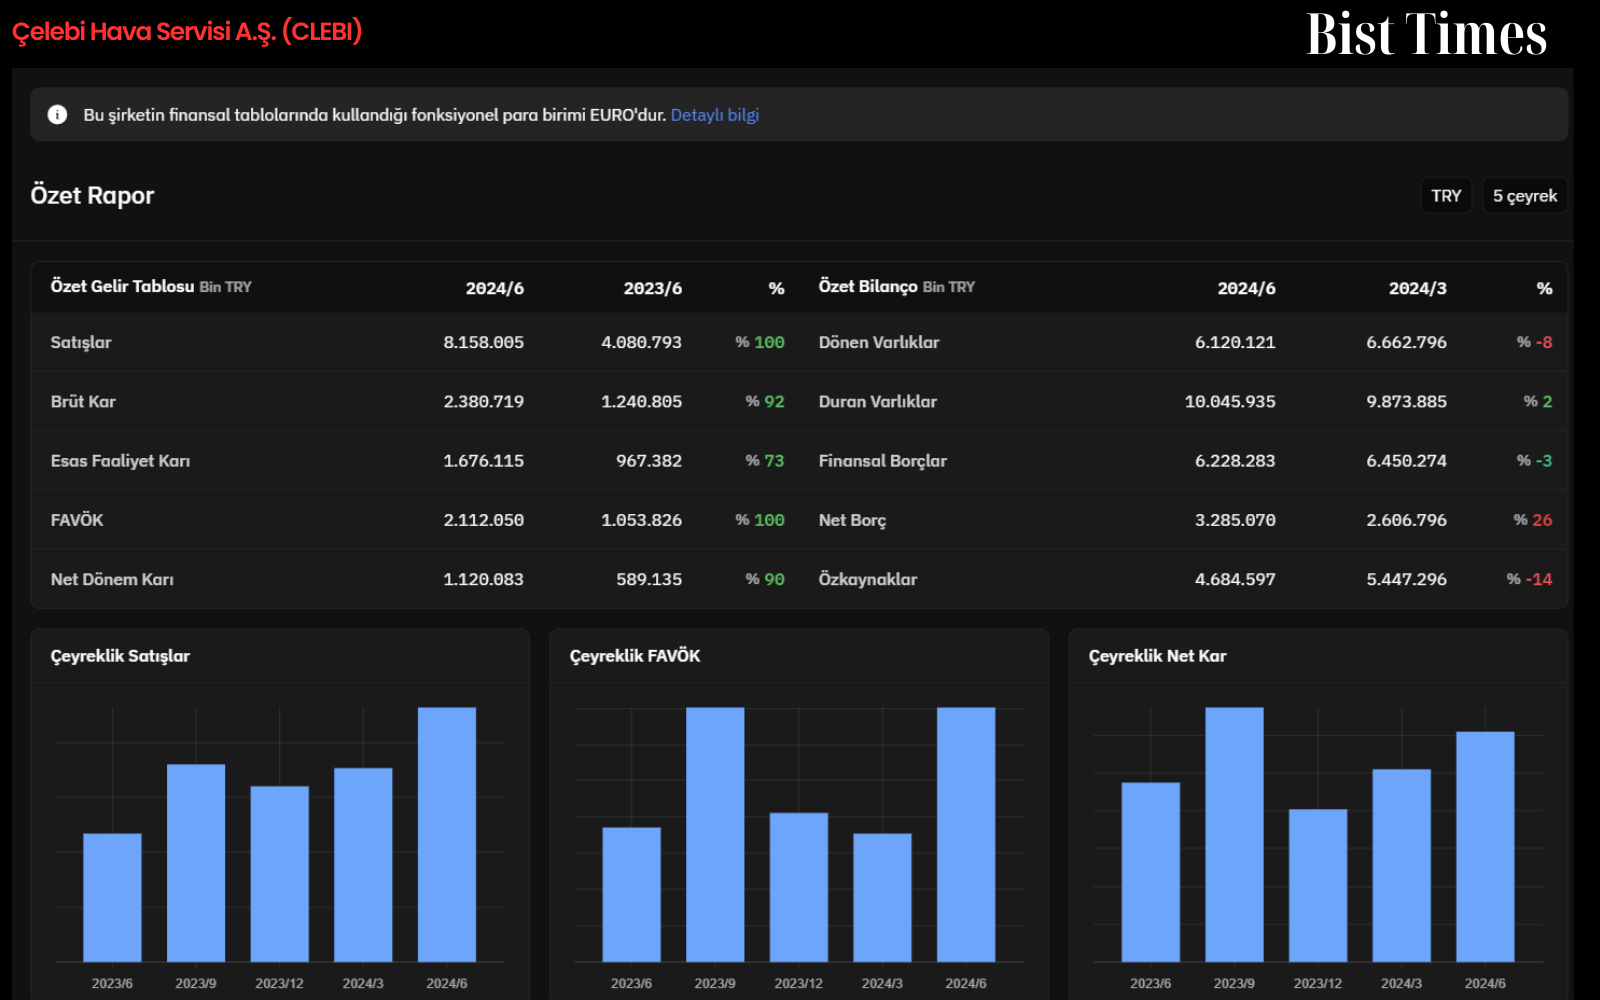Click the Özkaynaklar change % -14

coord(1529,579)
